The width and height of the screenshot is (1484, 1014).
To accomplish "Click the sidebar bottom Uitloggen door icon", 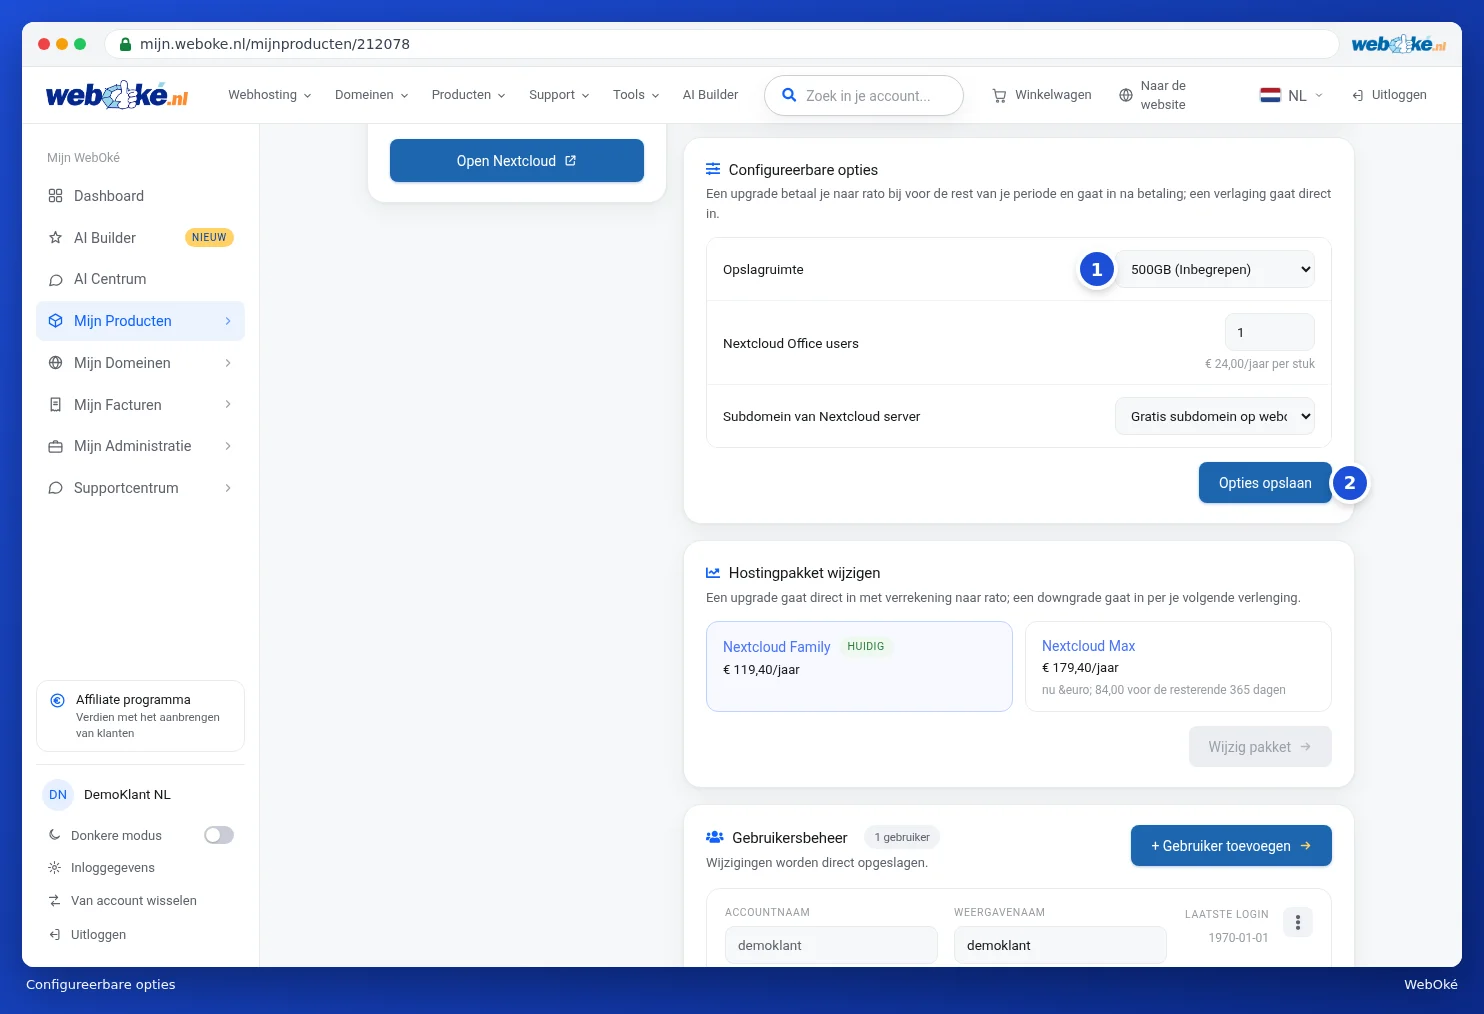I will pos(55,935).
